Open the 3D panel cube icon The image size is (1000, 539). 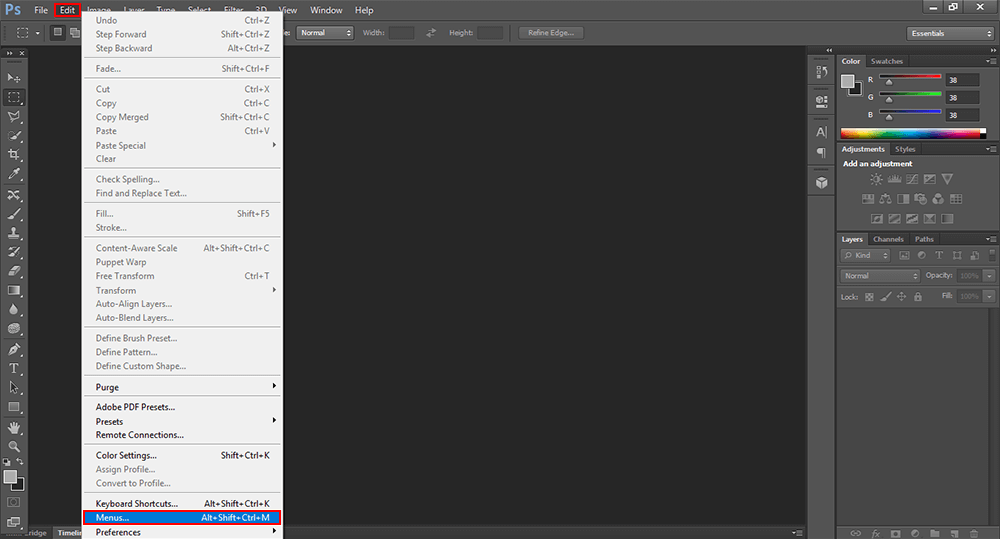coord(821,182)
